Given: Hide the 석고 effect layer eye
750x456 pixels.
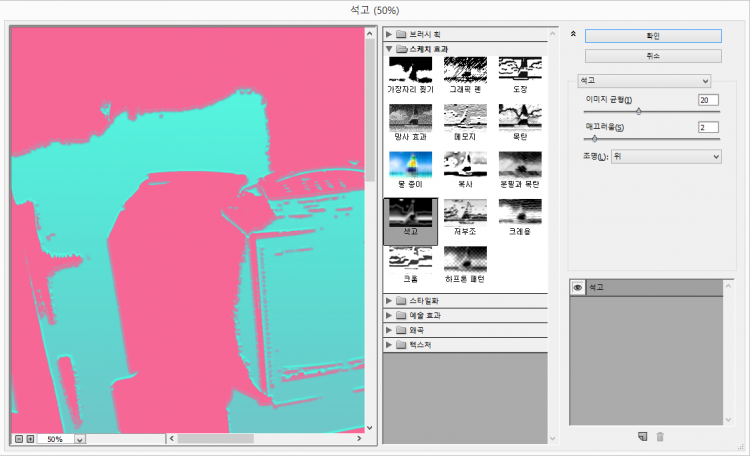Looking at the screenshot, I should (578, 287).
